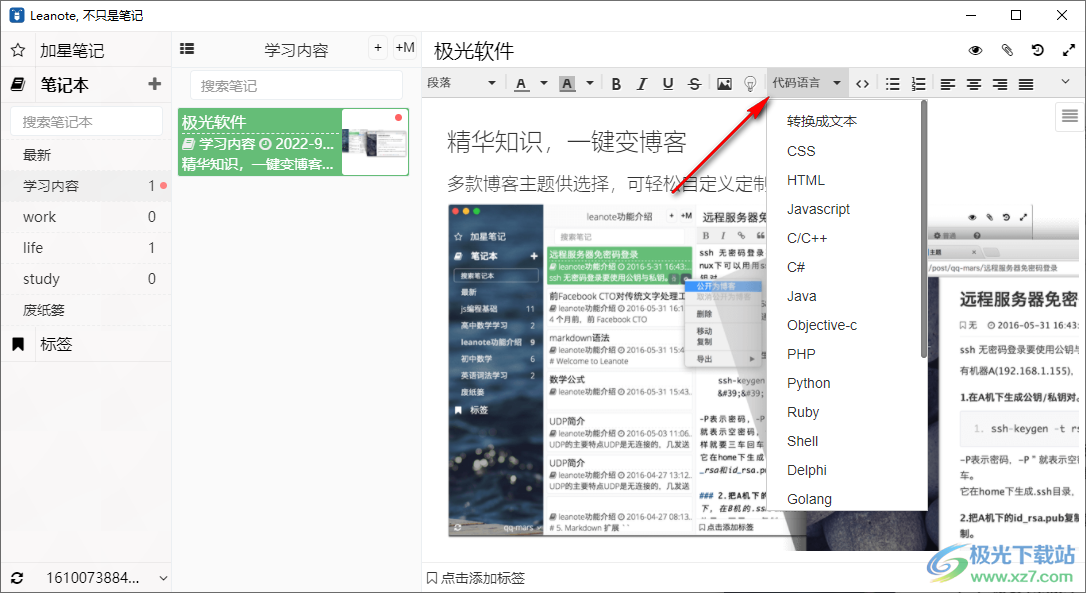Screen dimensions: 1086x593
Task: Choose Delphi as the code language
Action: coord(807,471)
